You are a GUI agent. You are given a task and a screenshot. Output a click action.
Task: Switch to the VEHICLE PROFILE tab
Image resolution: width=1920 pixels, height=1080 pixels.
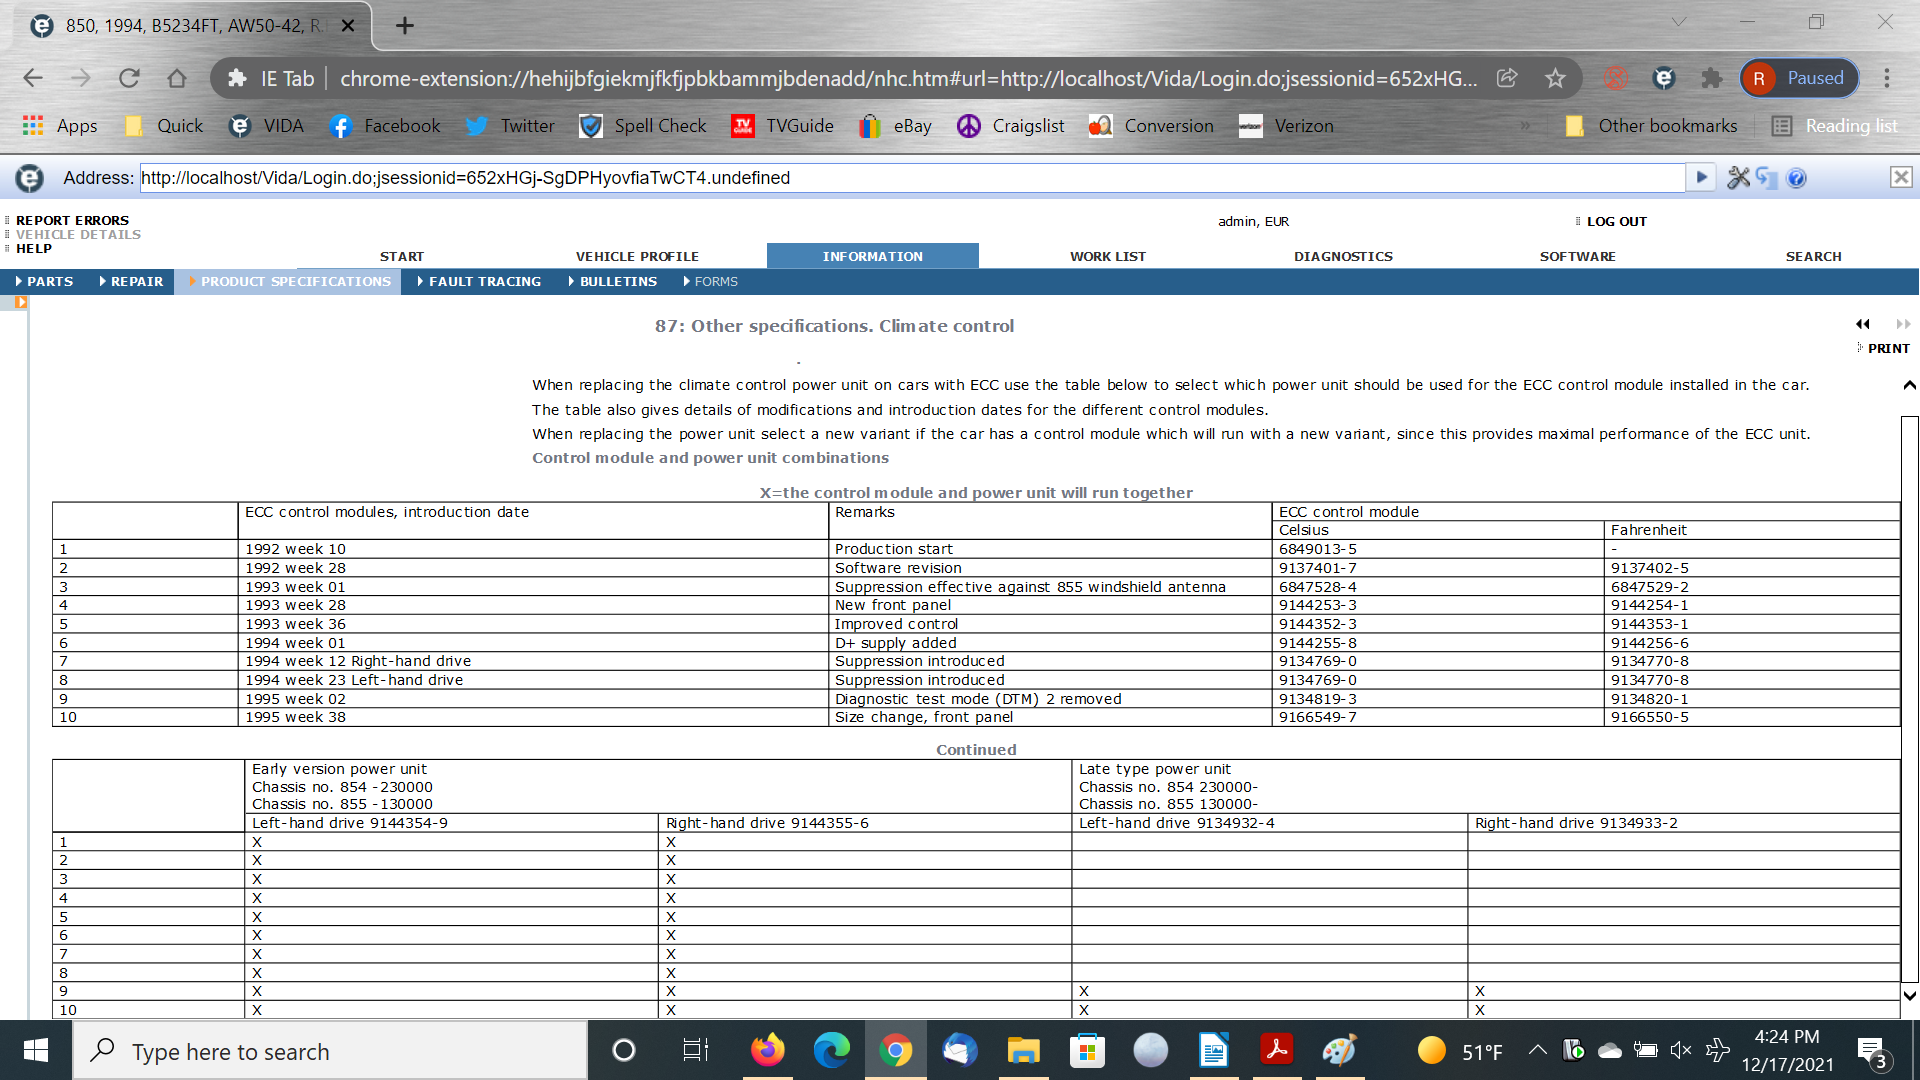click(x=637, y=257)
